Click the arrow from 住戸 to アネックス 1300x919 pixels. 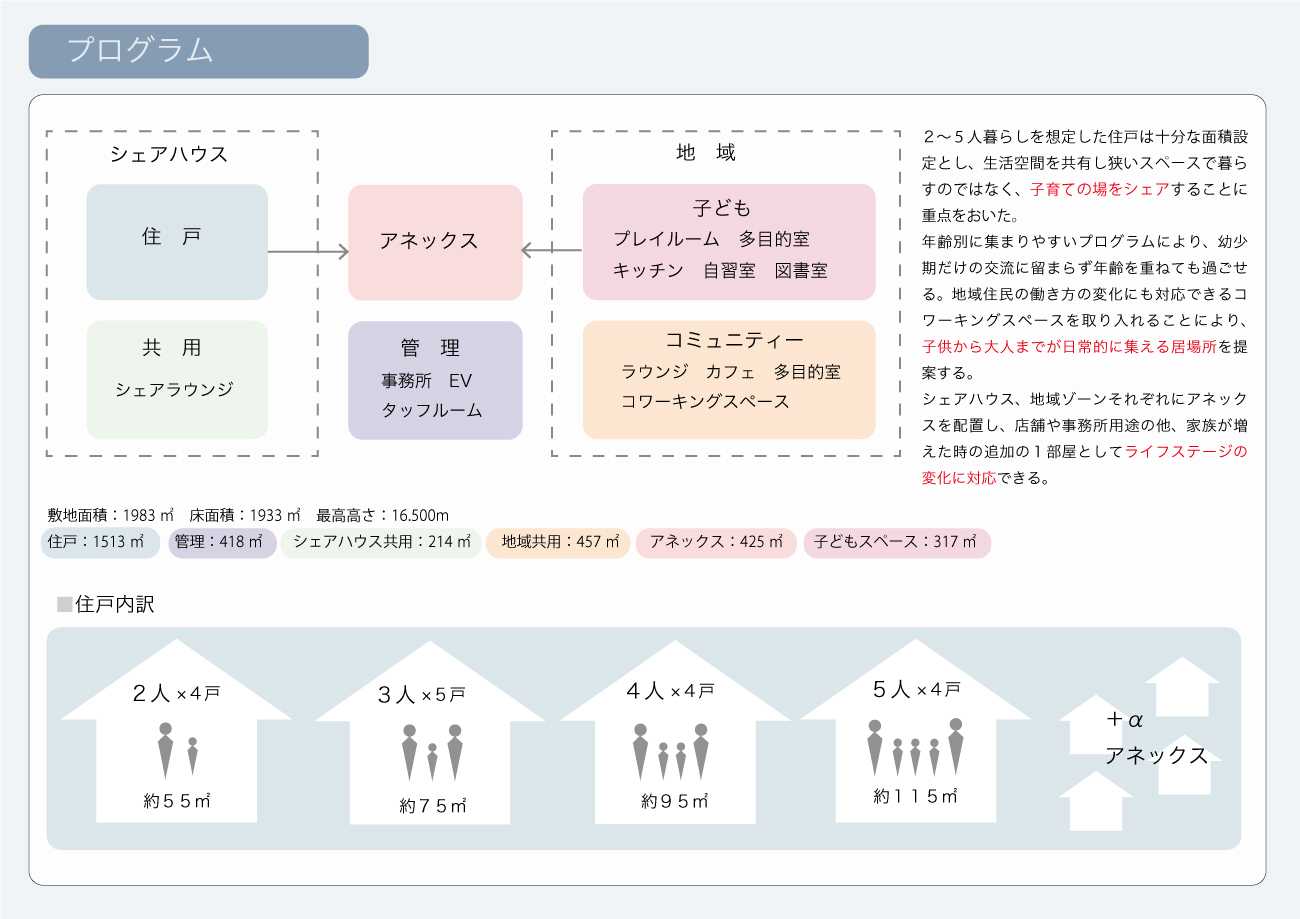(308, 251)
